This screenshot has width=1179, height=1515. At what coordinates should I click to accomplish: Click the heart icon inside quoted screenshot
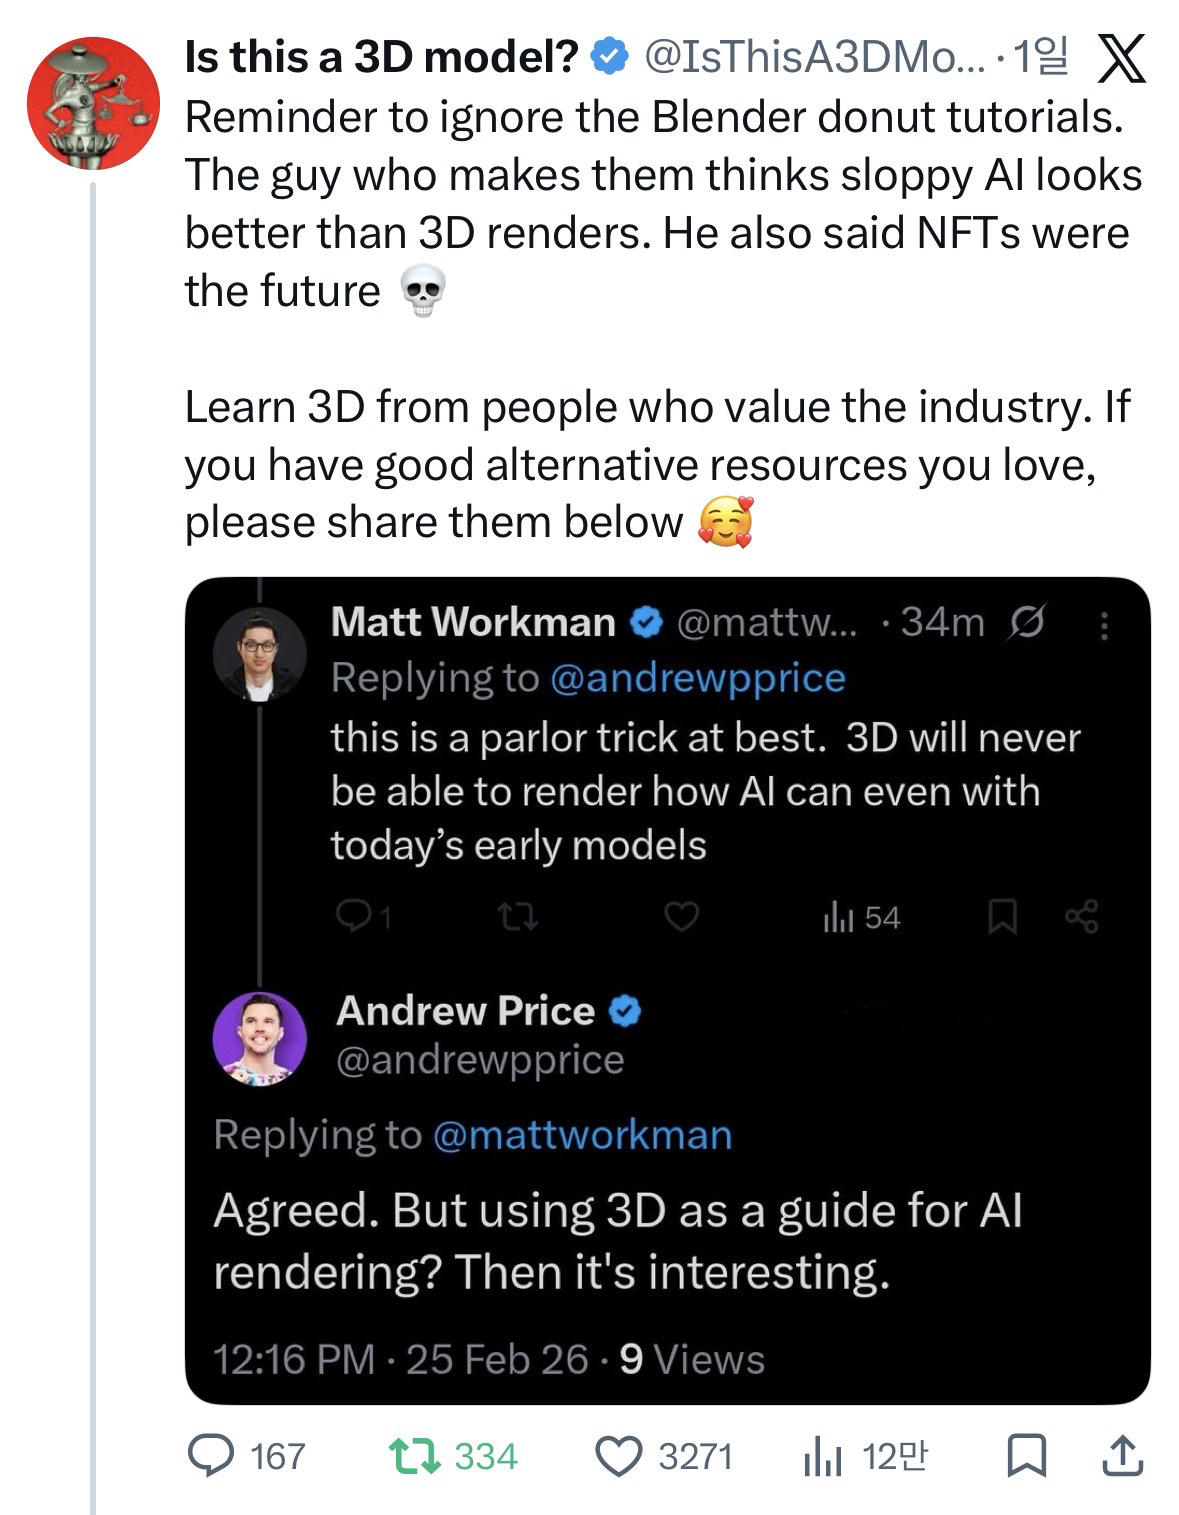[x=682, y=916]
